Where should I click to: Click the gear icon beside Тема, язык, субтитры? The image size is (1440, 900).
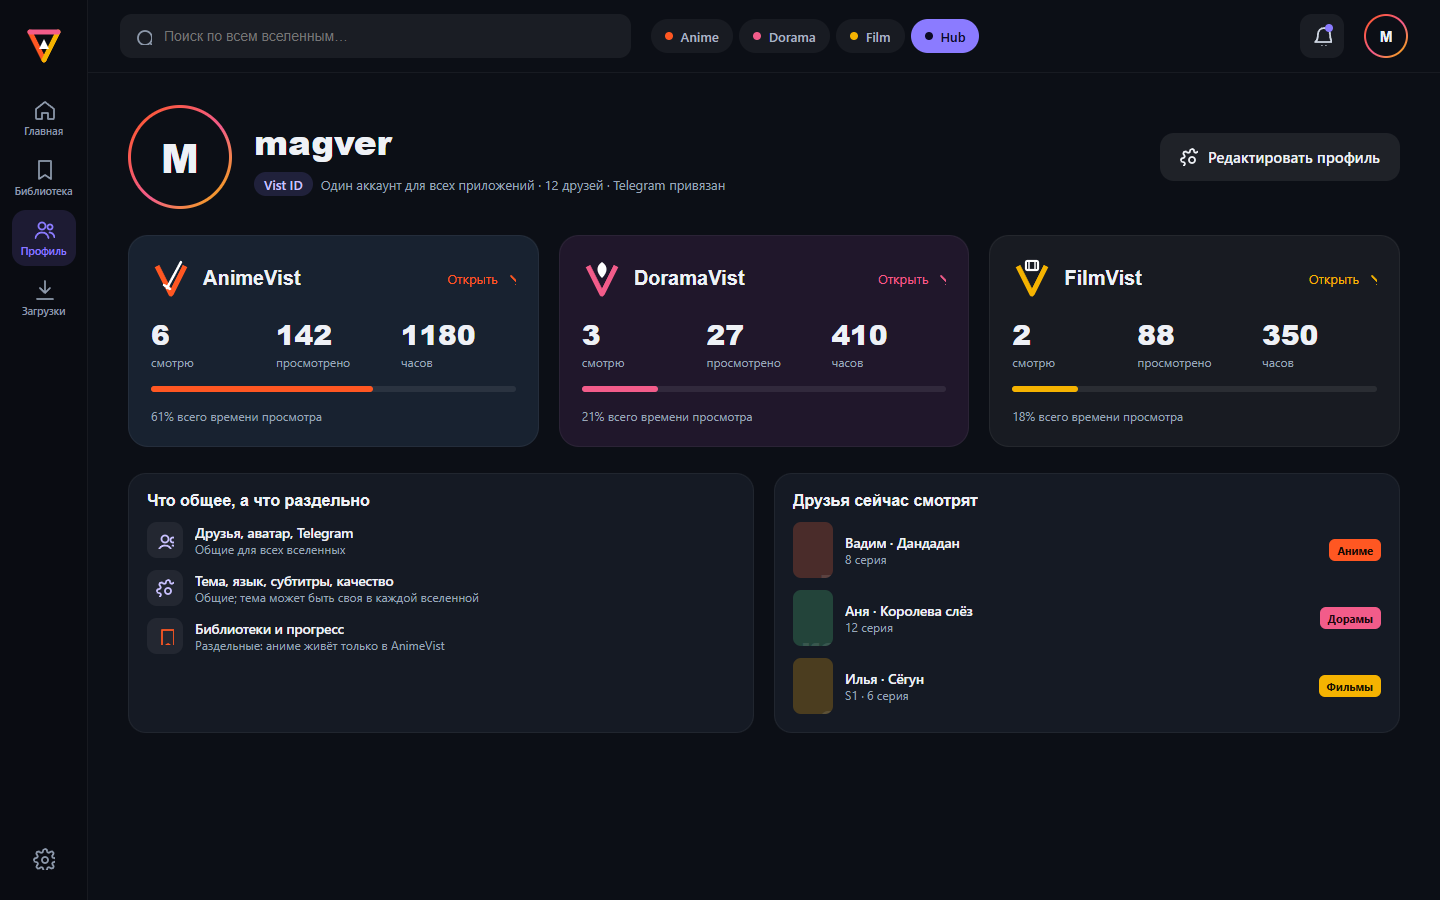point(165,589)
